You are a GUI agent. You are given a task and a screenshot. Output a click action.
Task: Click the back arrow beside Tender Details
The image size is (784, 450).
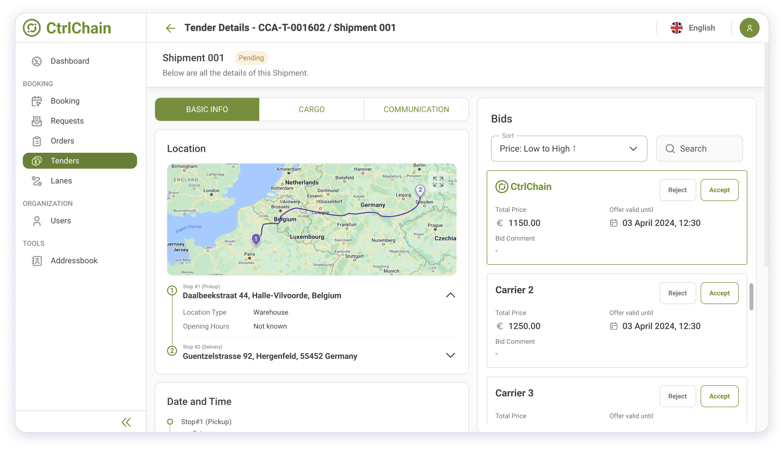170,28
